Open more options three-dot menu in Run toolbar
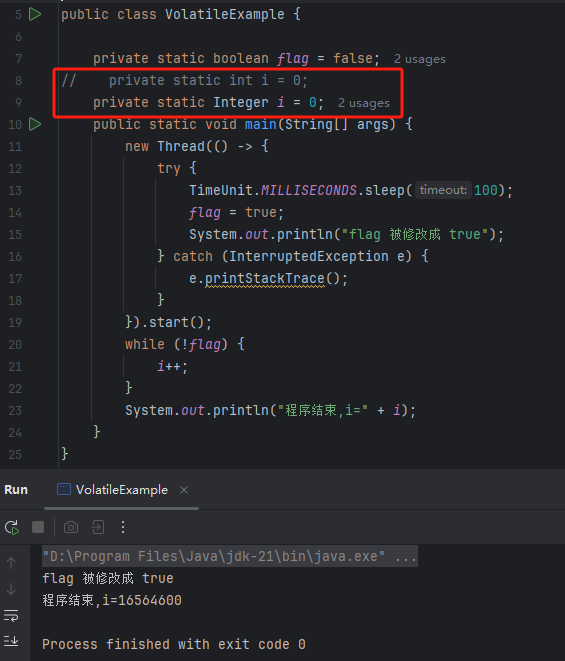Screen dimensions: 565x661 point(123,527)
